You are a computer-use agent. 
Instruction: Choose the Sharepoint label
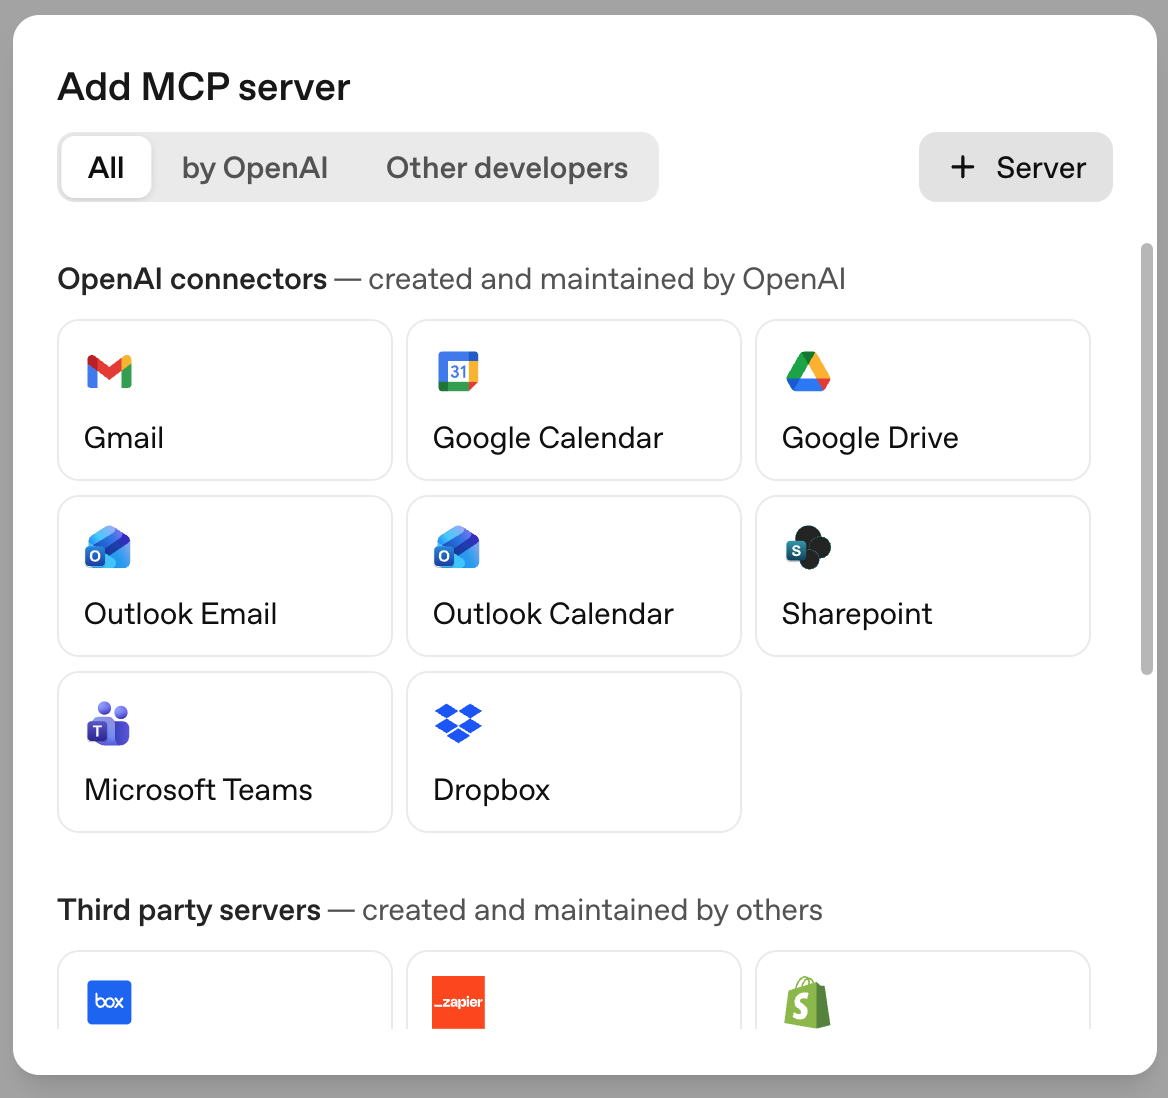tap(857, 614)
